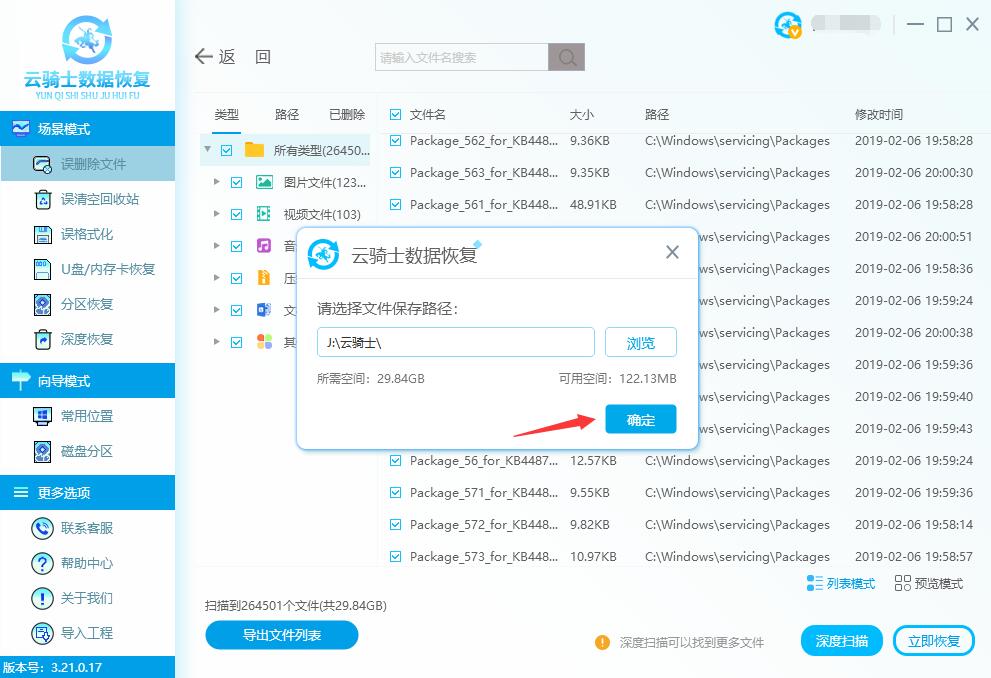Select the other file types icon
Image resolution: width=991 pixels, height=678 pixels.
[x=264, y=342]
